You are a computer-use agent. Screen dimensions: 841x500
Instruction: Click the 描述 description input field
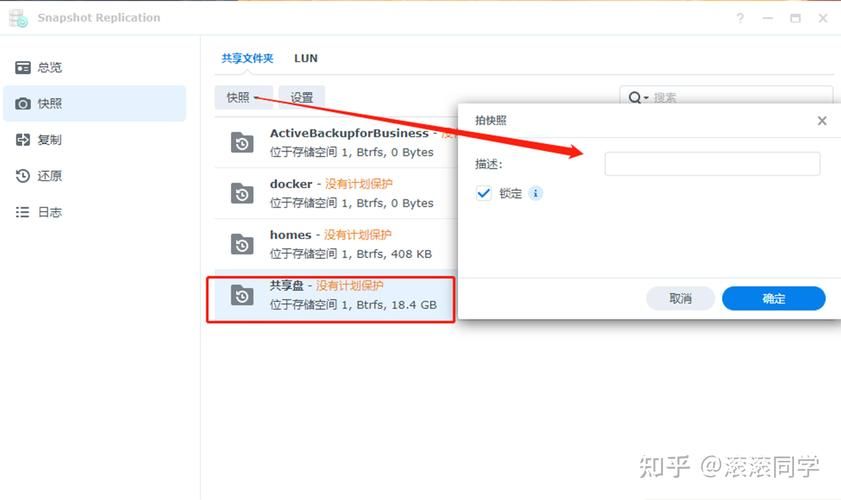(712, 164)
